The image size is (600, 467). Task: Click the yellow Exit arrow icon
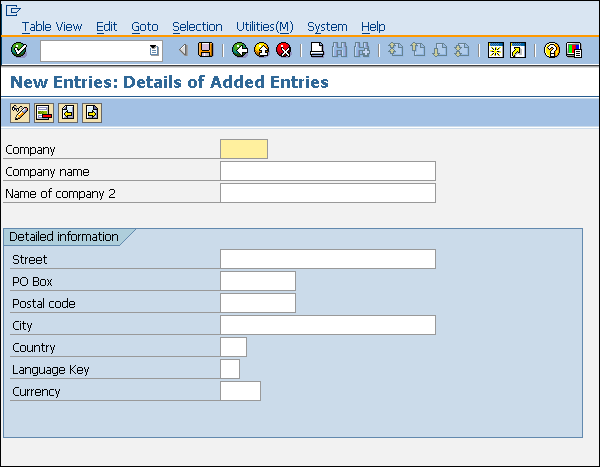[261, 50]
